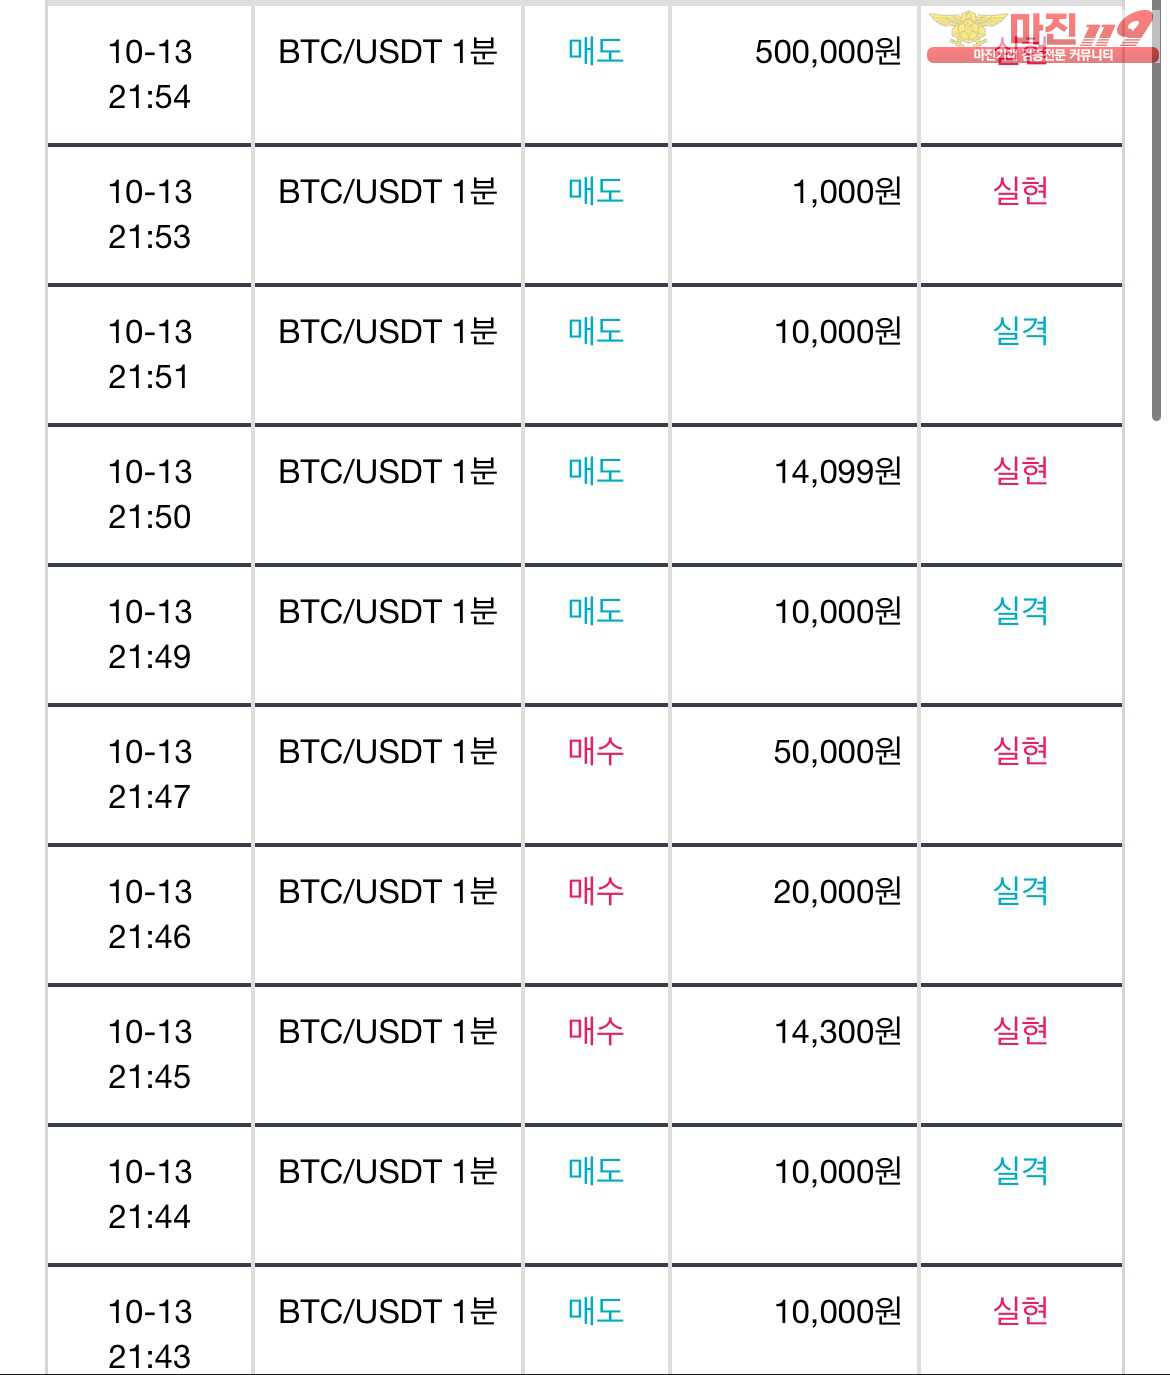Click 매수 in the 21:47 row
Screen dimensions: 1170x1375
tap(596, 751)
